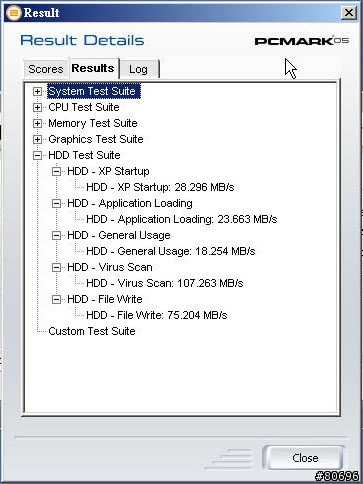Expand the CPU Test Suite node
This screenshot has width=363, height=484.
37,107
